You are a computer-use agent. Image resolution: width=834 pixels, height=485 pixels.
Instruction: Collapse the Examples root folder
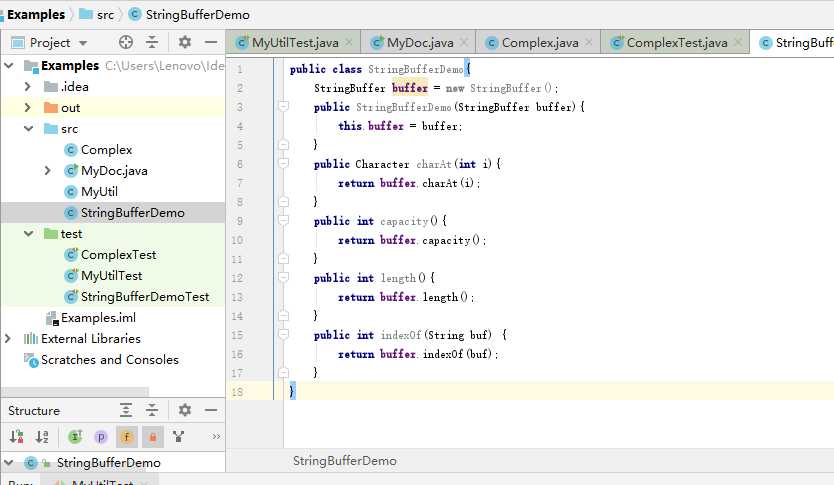[9, 65]
